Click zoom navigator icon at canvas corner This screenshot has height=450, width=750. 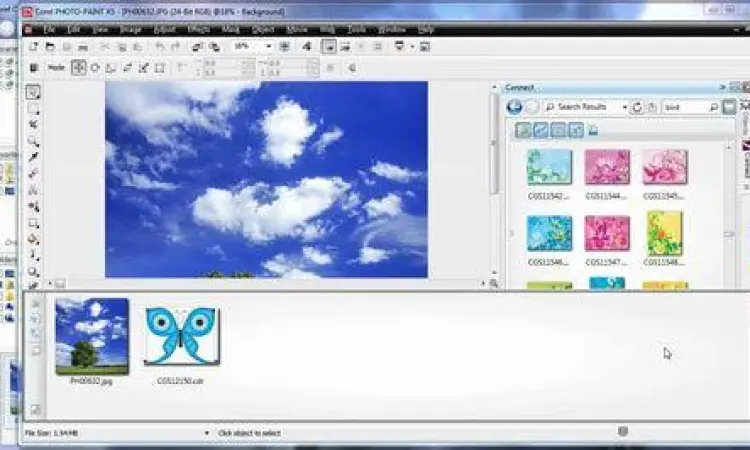494,284
